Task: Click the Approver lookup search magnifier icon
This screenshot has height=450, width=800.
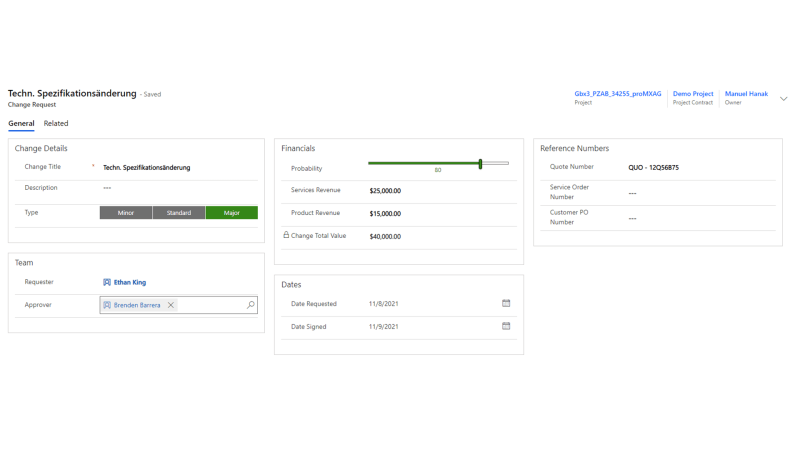Action: tap(250, 305)
